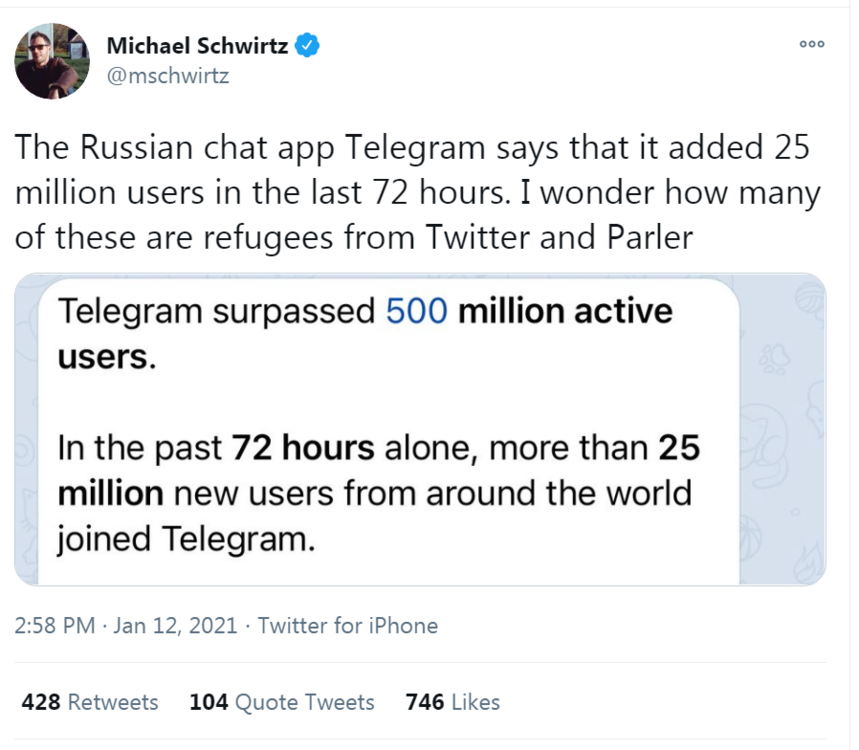859x750 pixels.
Task: View the 746 Likes list
Action: point(452,702)
